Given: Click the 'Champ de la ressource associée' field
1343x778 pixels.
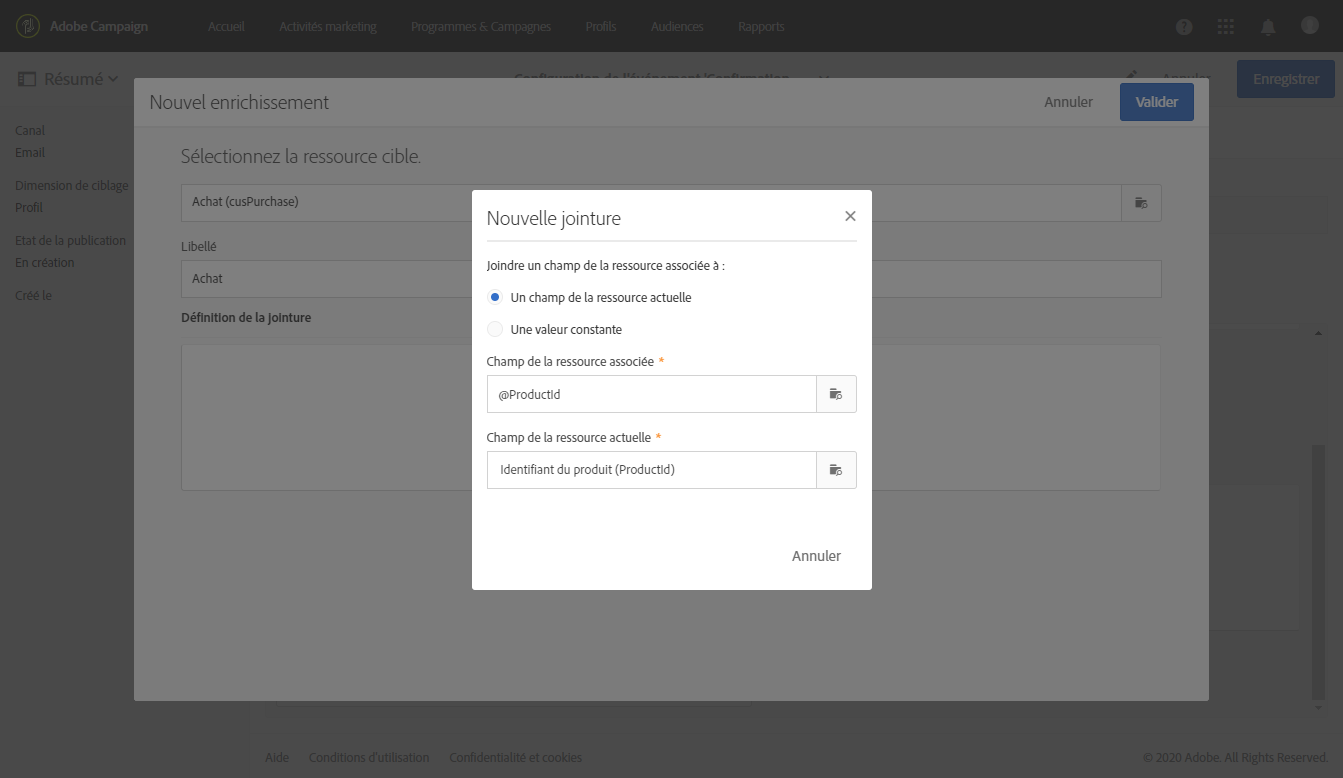Looking at the screenshot, I should (651, 394).
